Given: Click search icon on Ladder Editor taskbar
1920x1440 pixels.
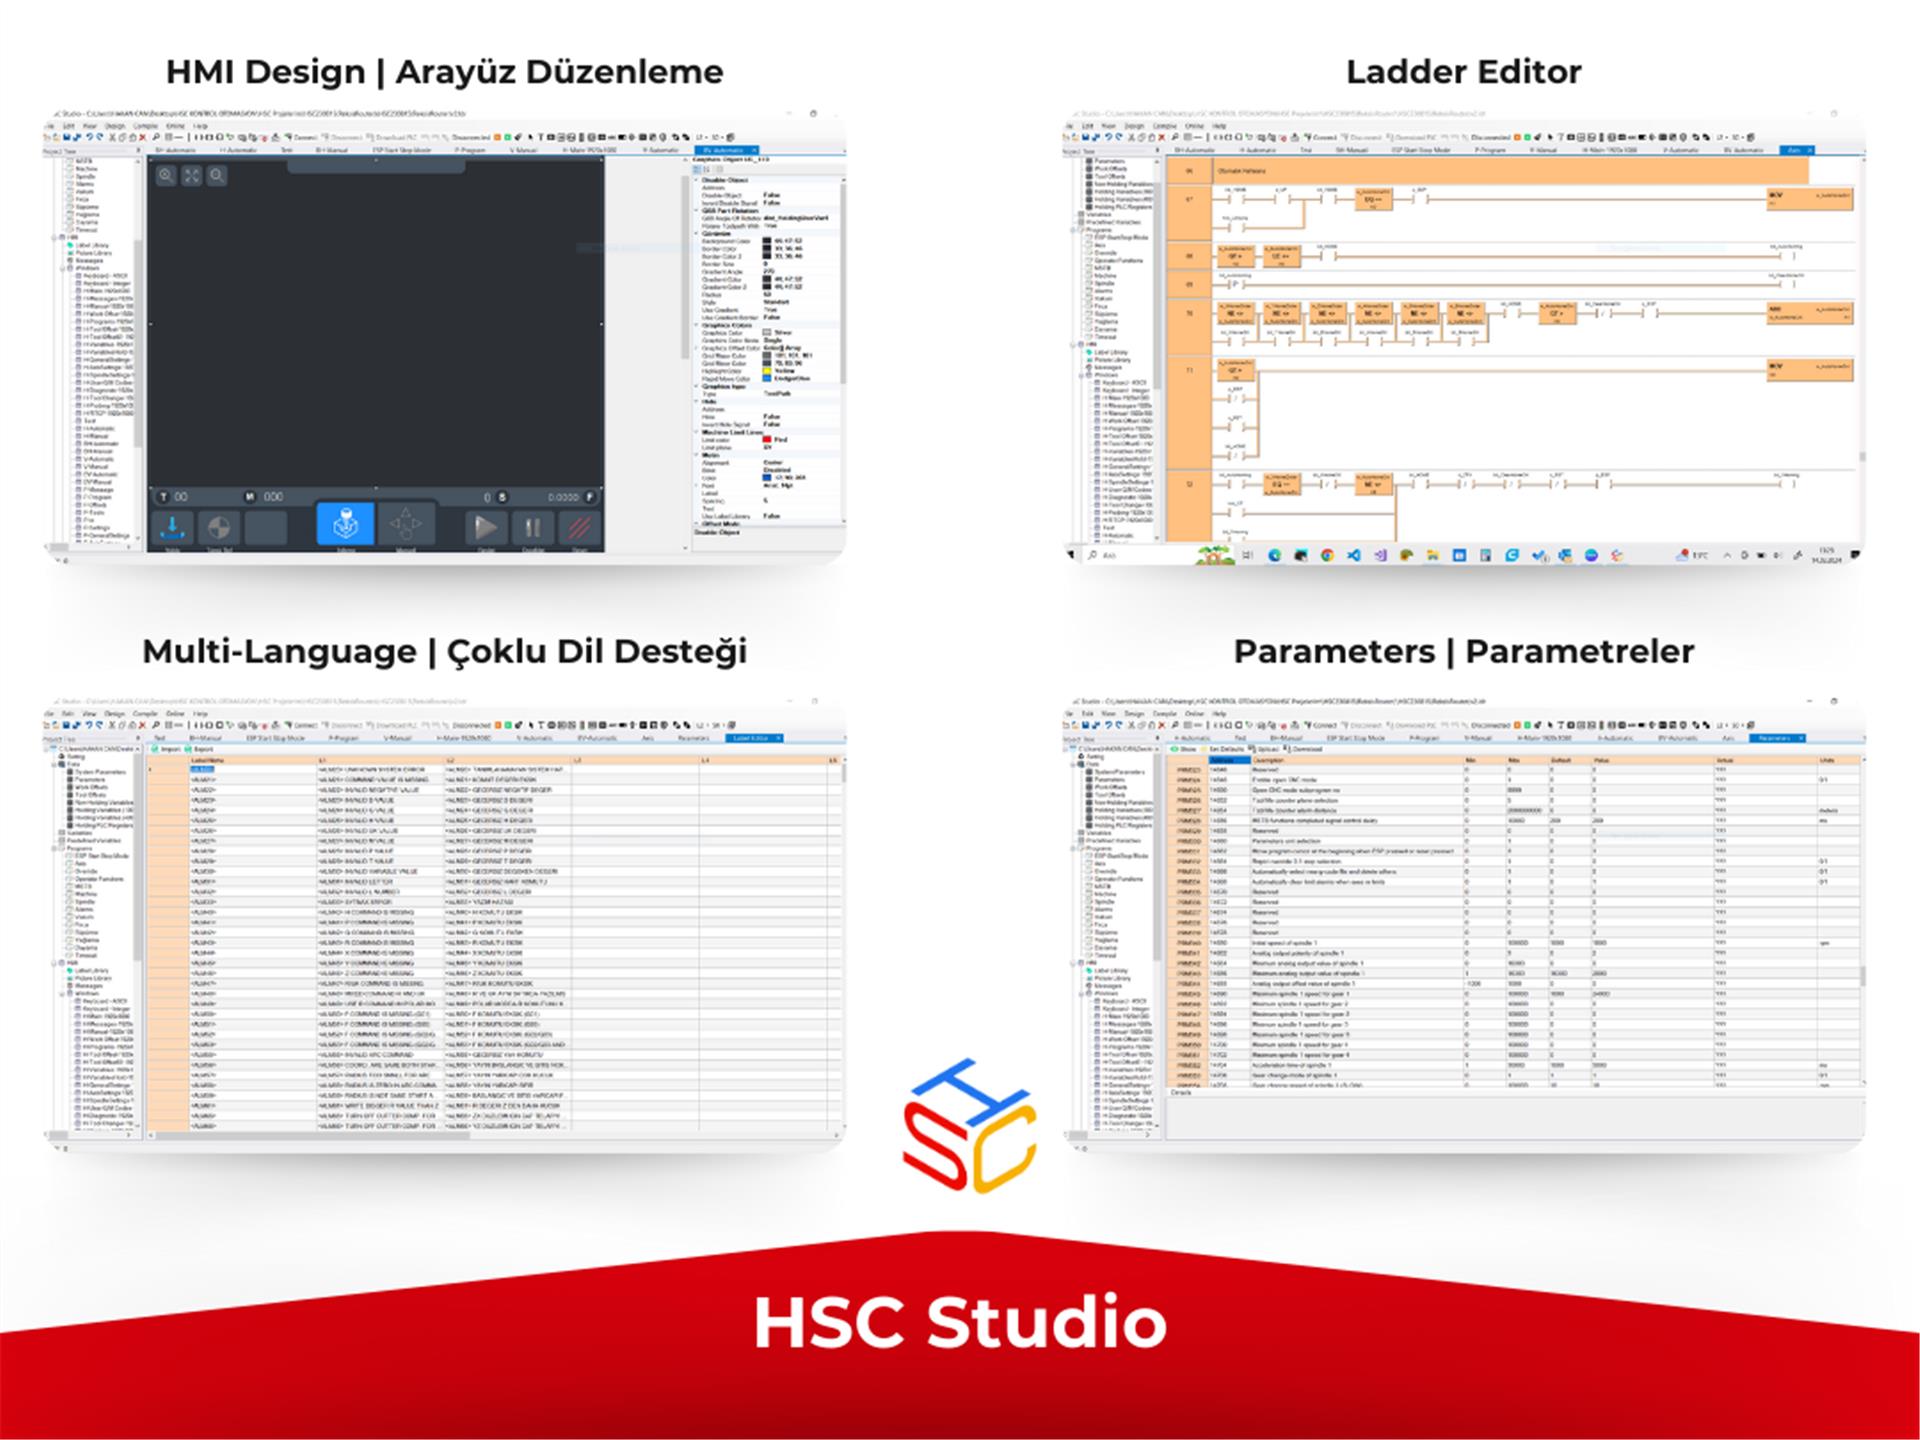Looking at the screenshot, I should (1092, 555).
